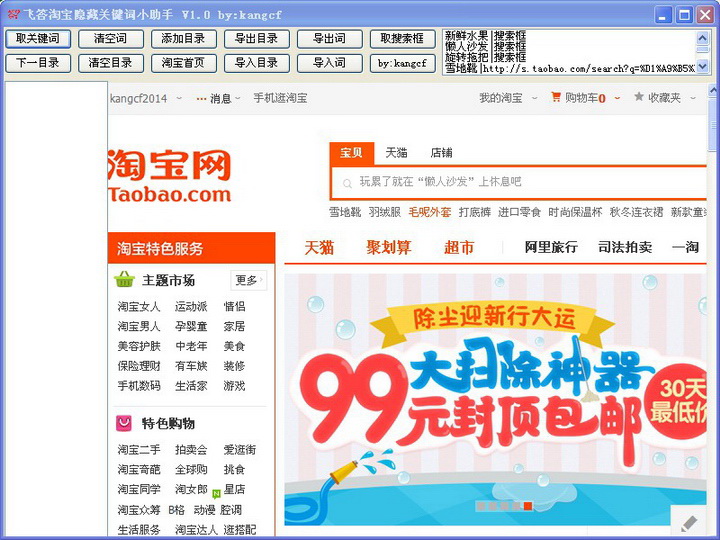Open the 司法拍卖 navigation item
The height and width of the screenshot is (540, 720).
click(x=625, y=247)
